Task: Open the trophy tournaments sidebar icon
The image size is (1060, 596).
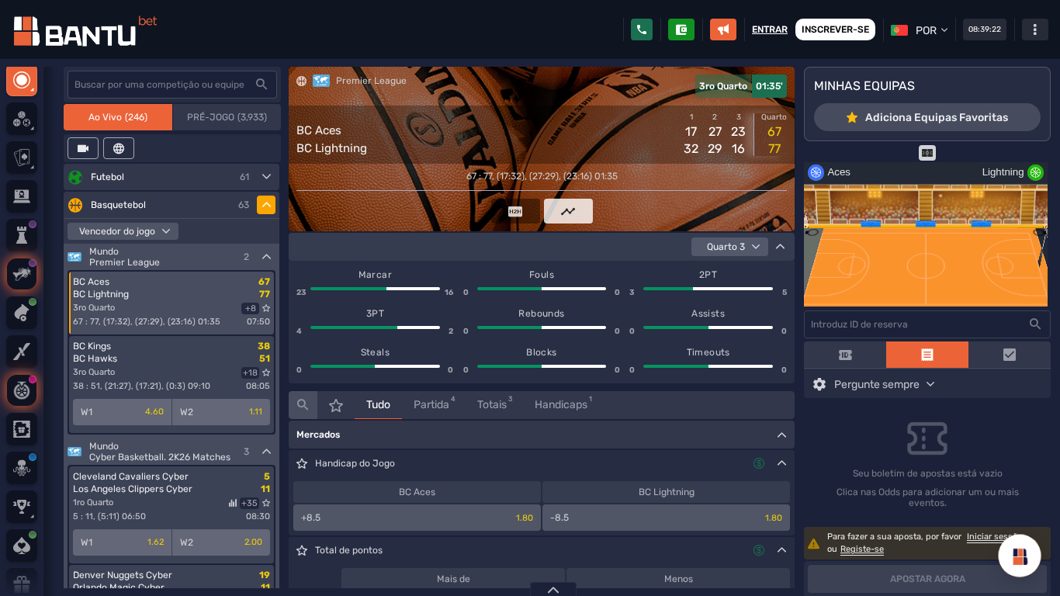Action: click(x=22, y=505)
